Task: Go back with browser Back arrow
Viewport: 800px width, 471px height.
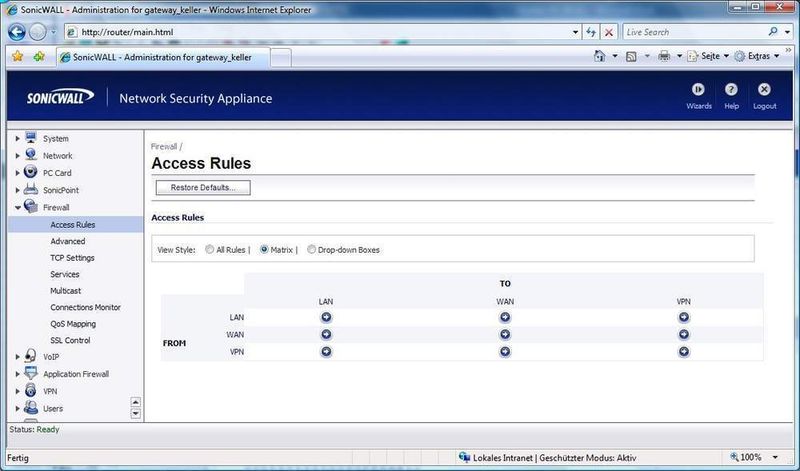Action: tap(17, 32)
